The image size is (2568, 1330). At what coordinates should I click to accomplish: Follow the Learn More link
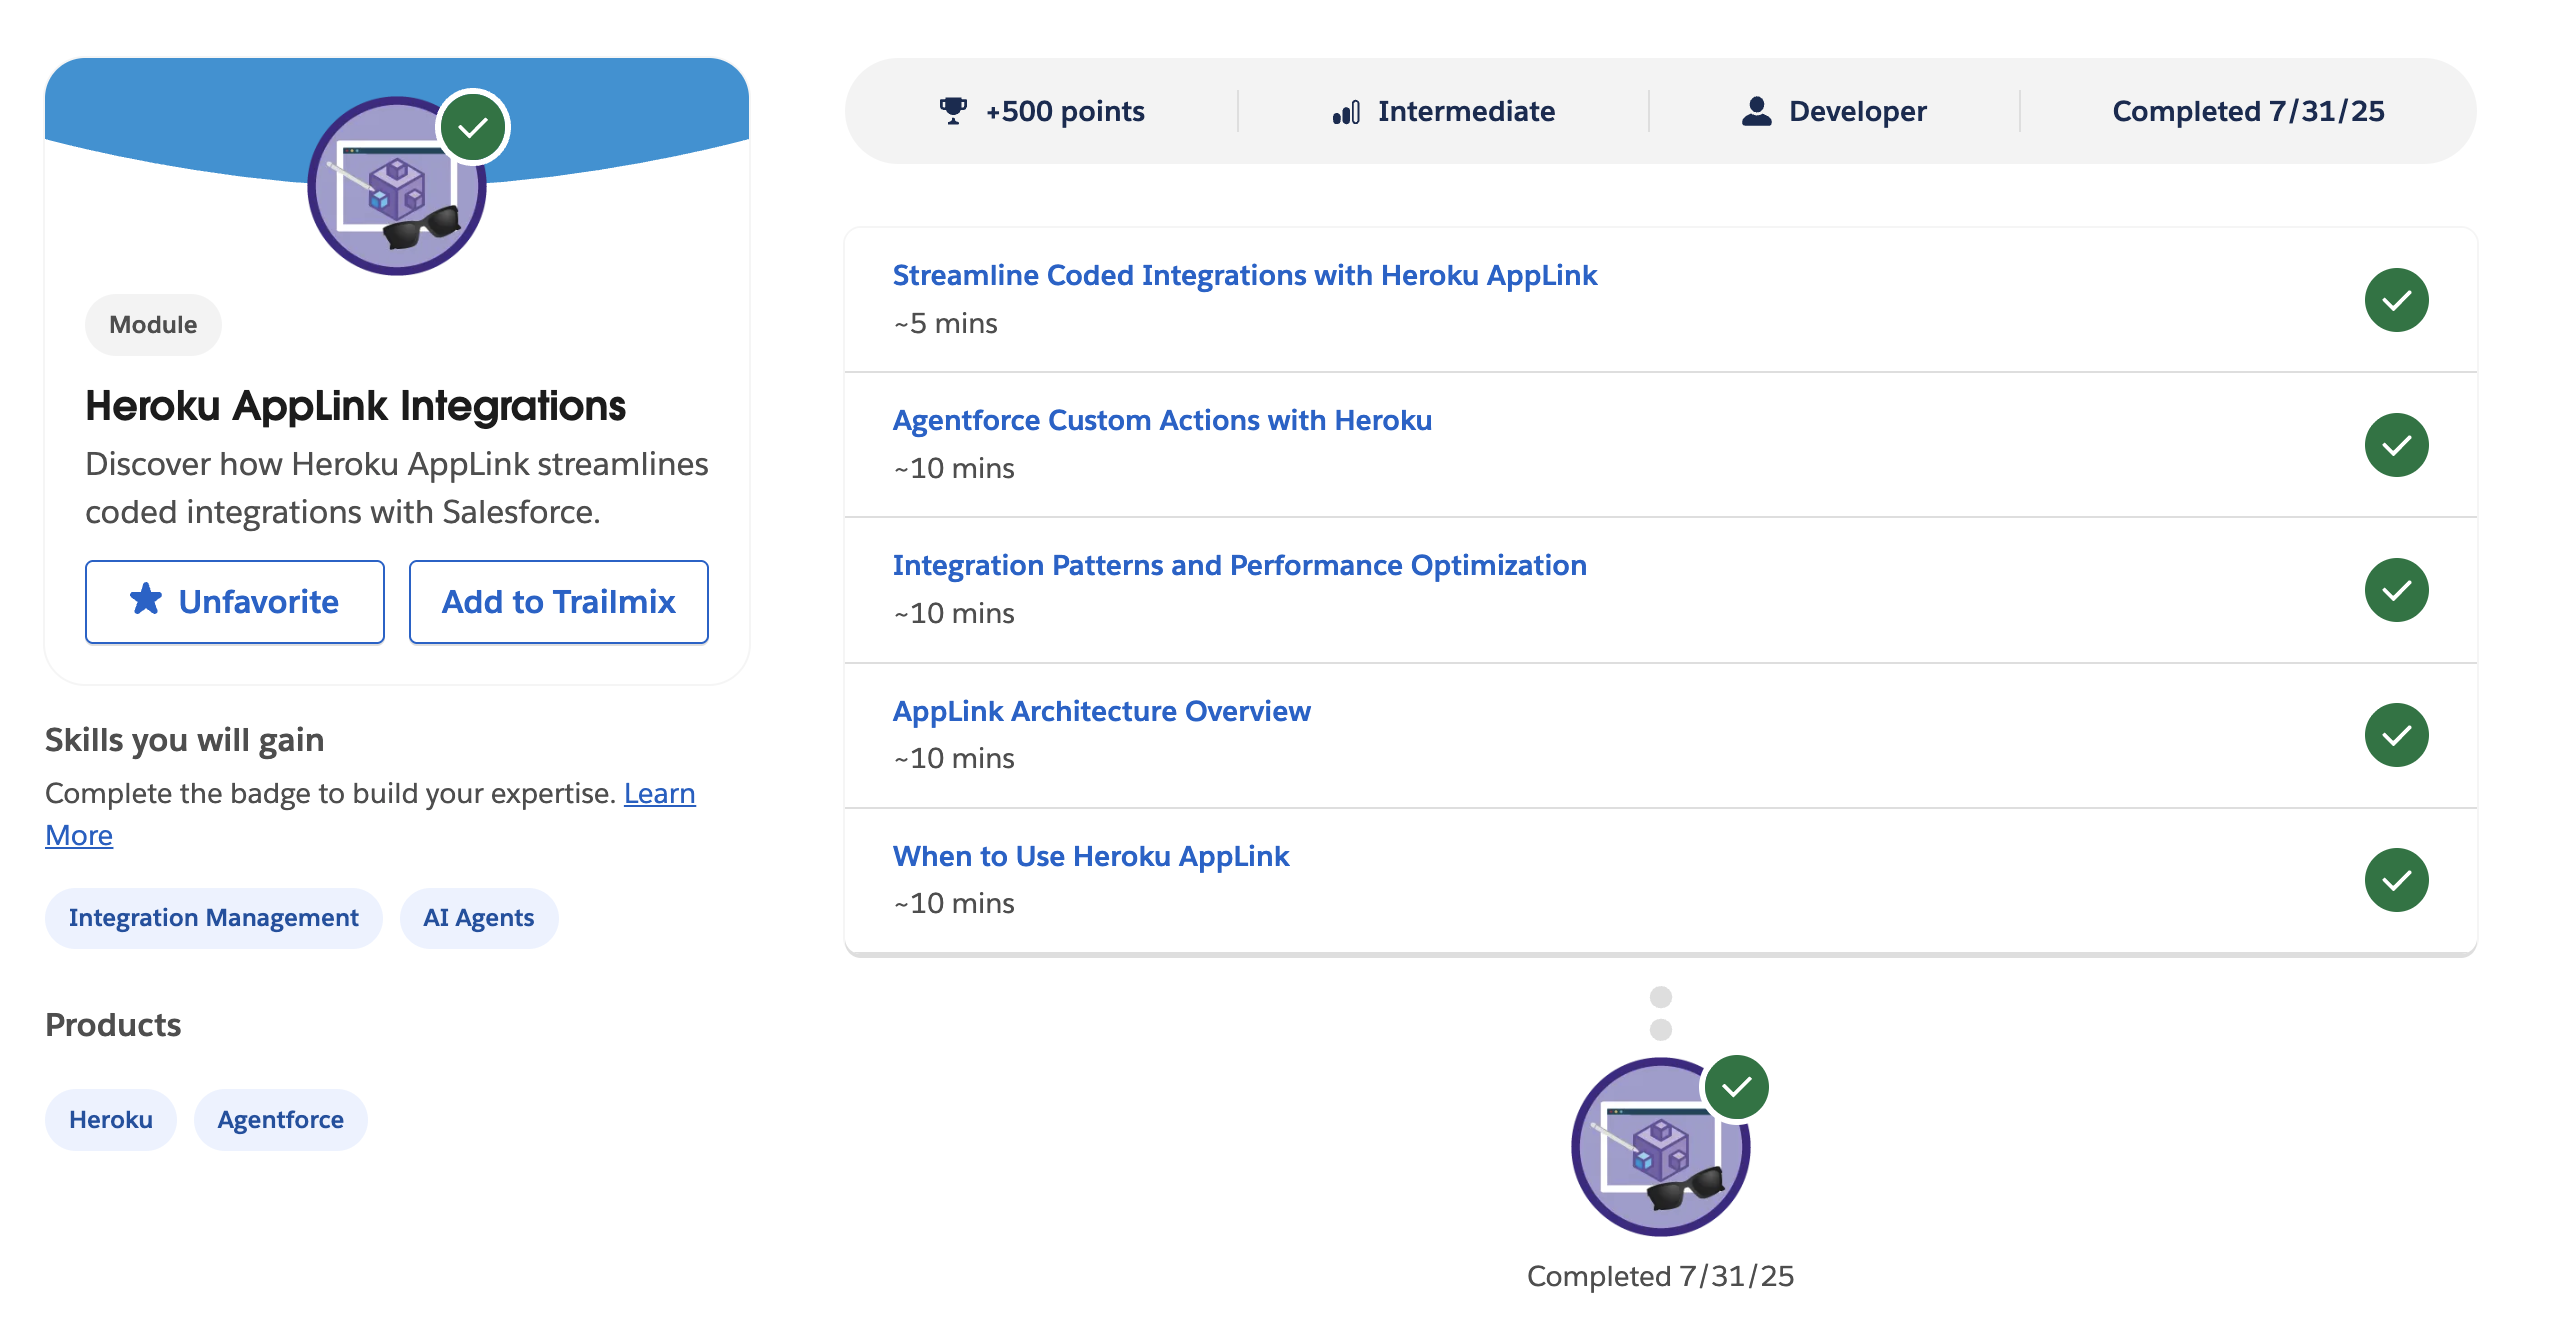[x=659, y=793]
